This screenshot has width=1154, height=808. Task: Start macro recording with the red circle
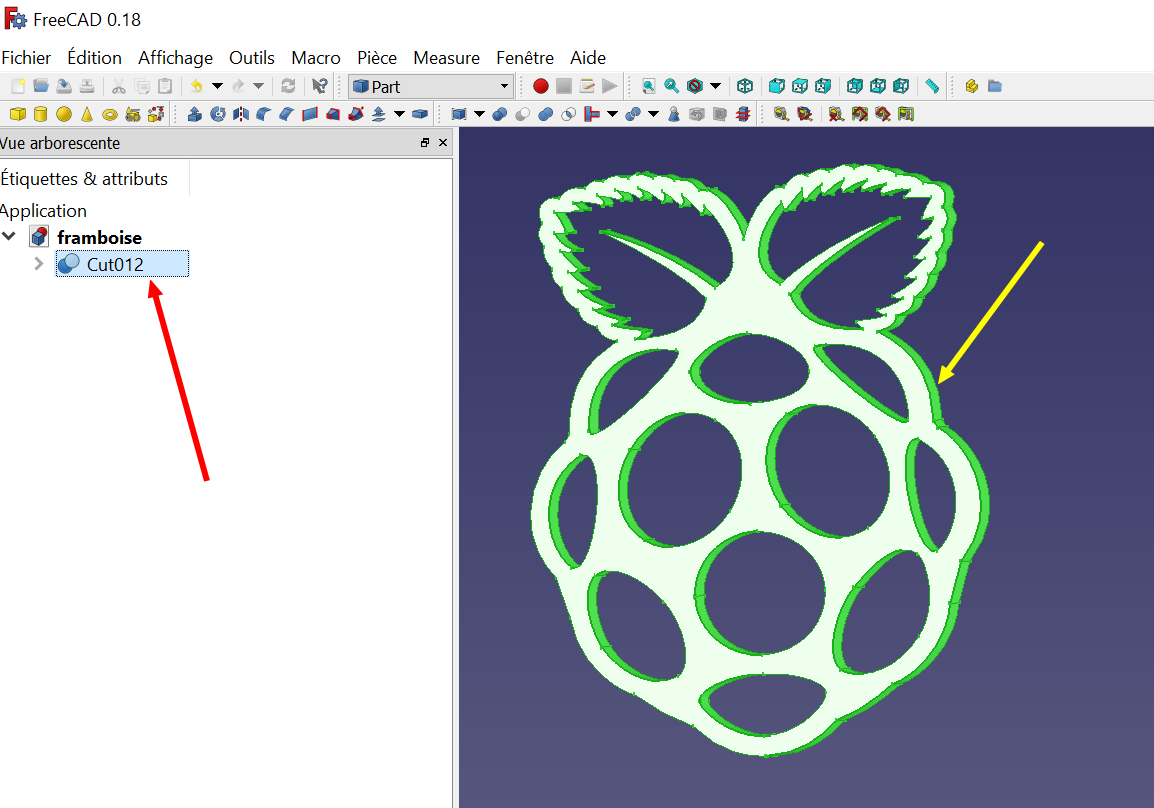point(541,86)
